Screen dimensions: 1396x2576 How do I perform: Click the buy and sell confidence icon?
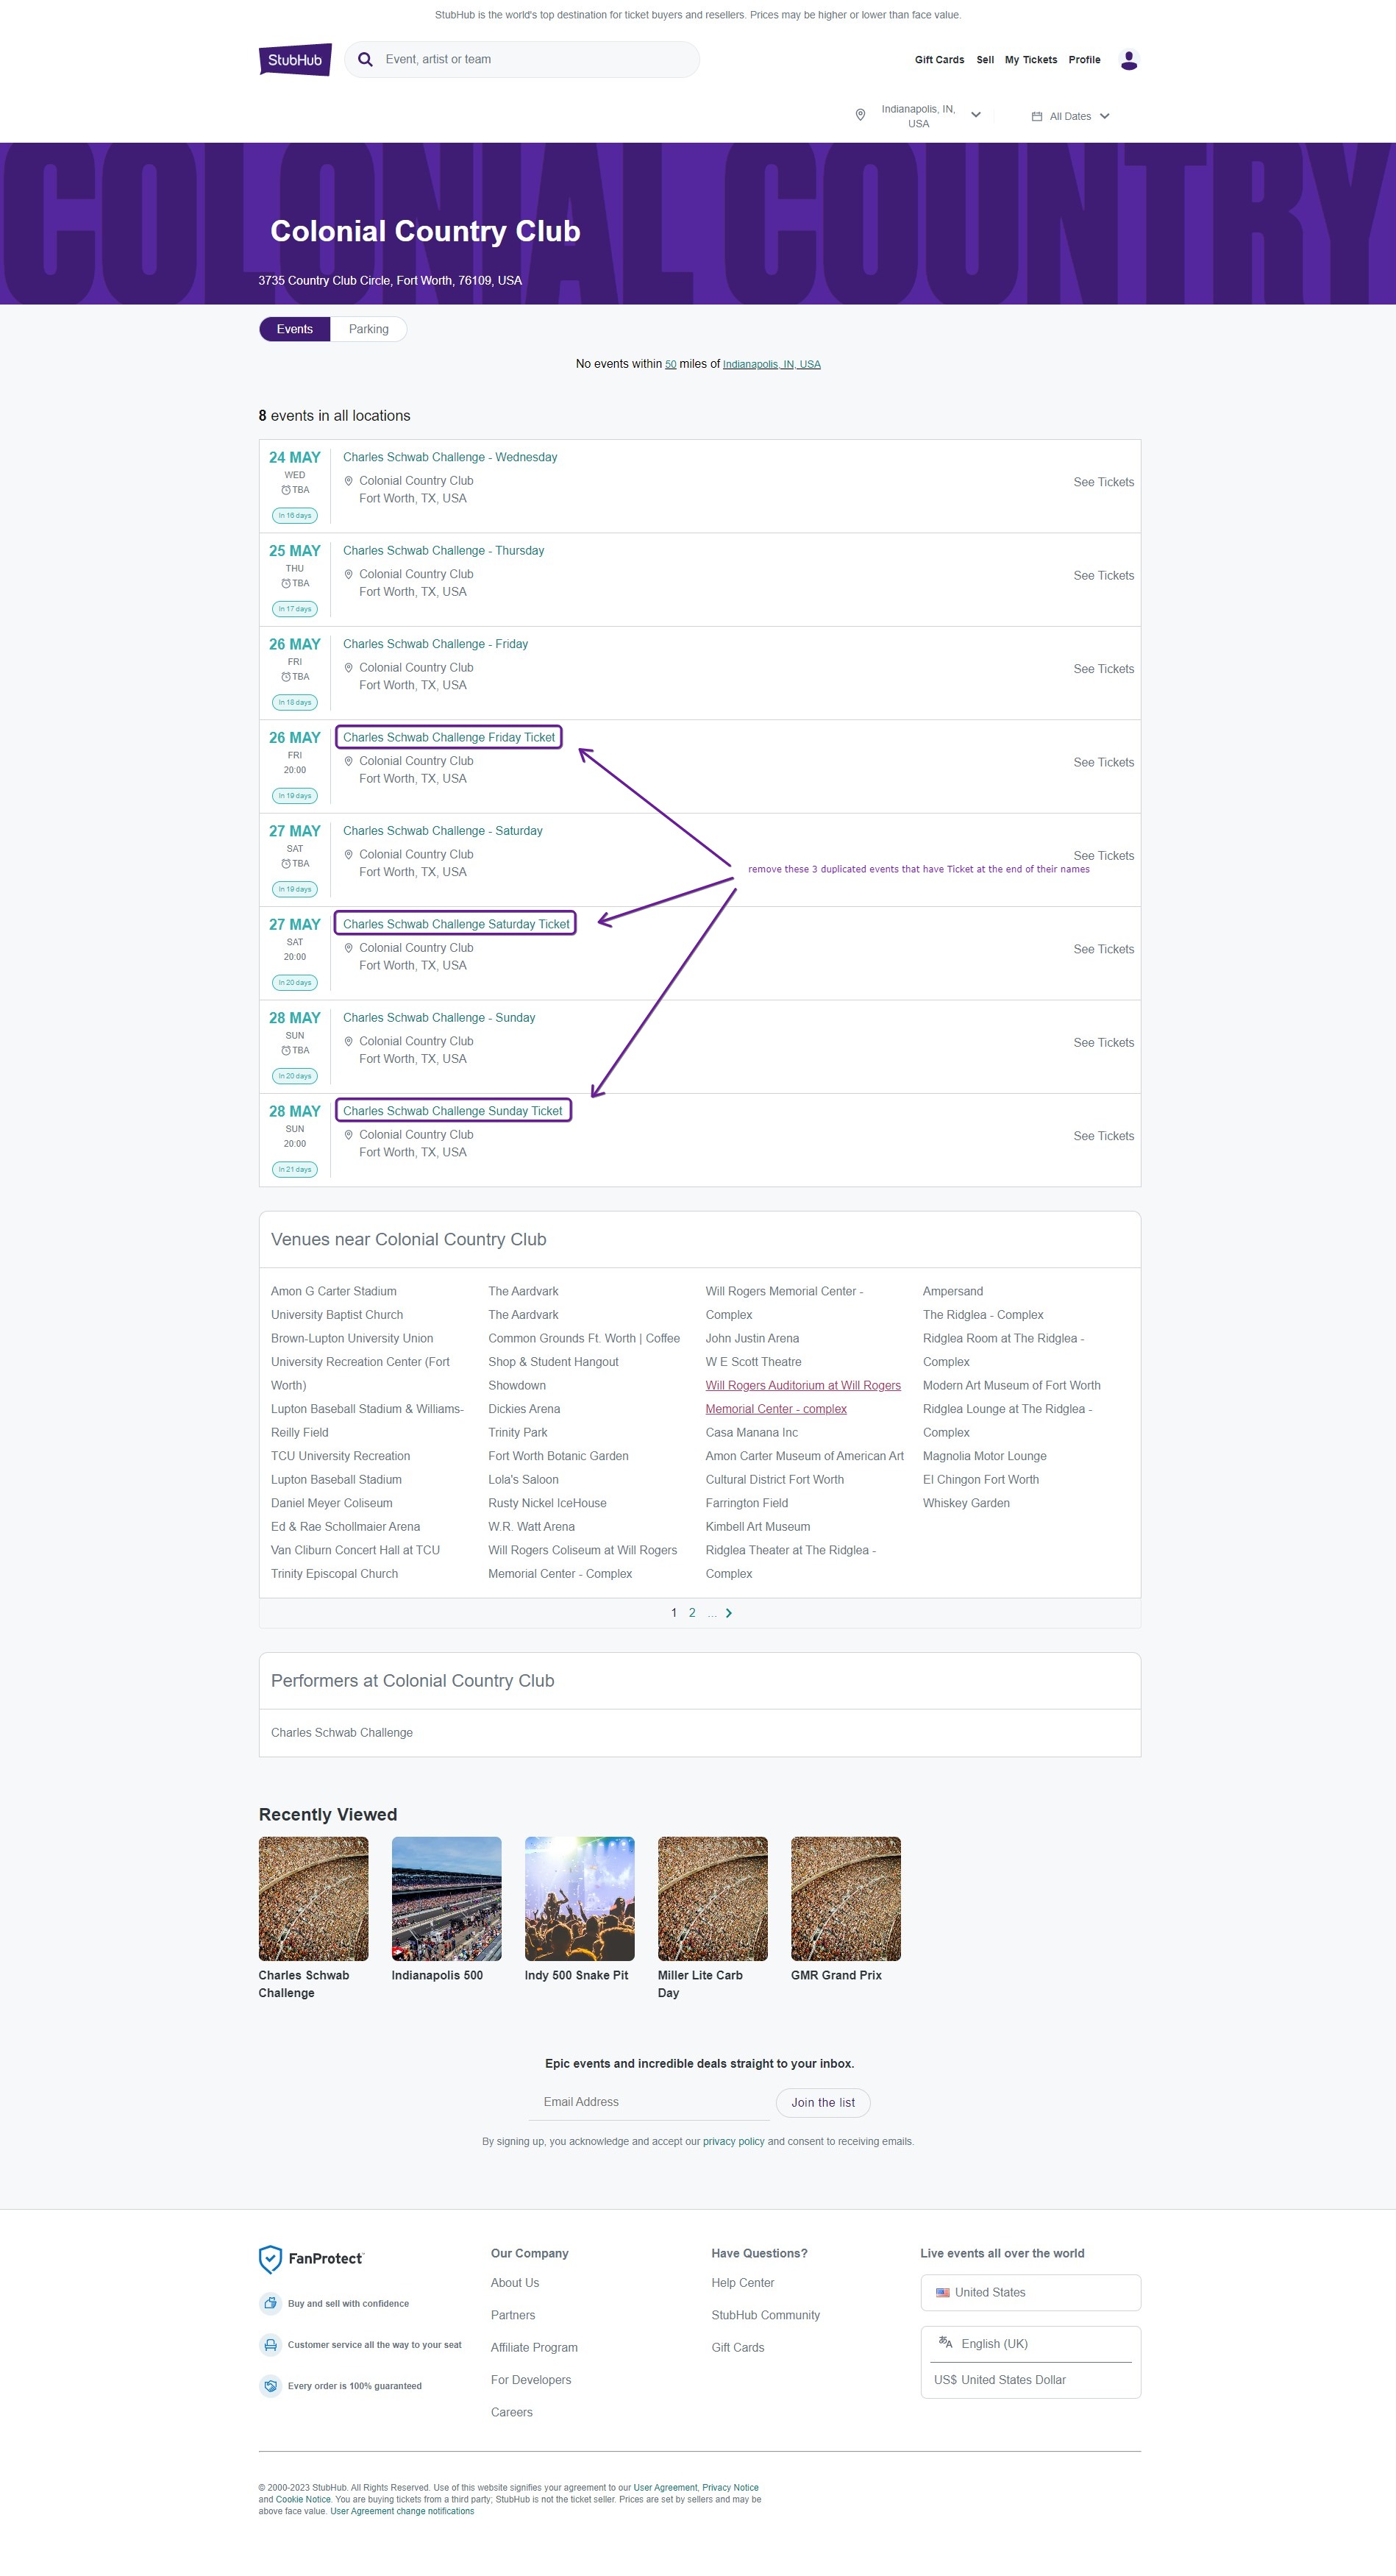[x=270, y=2304]
